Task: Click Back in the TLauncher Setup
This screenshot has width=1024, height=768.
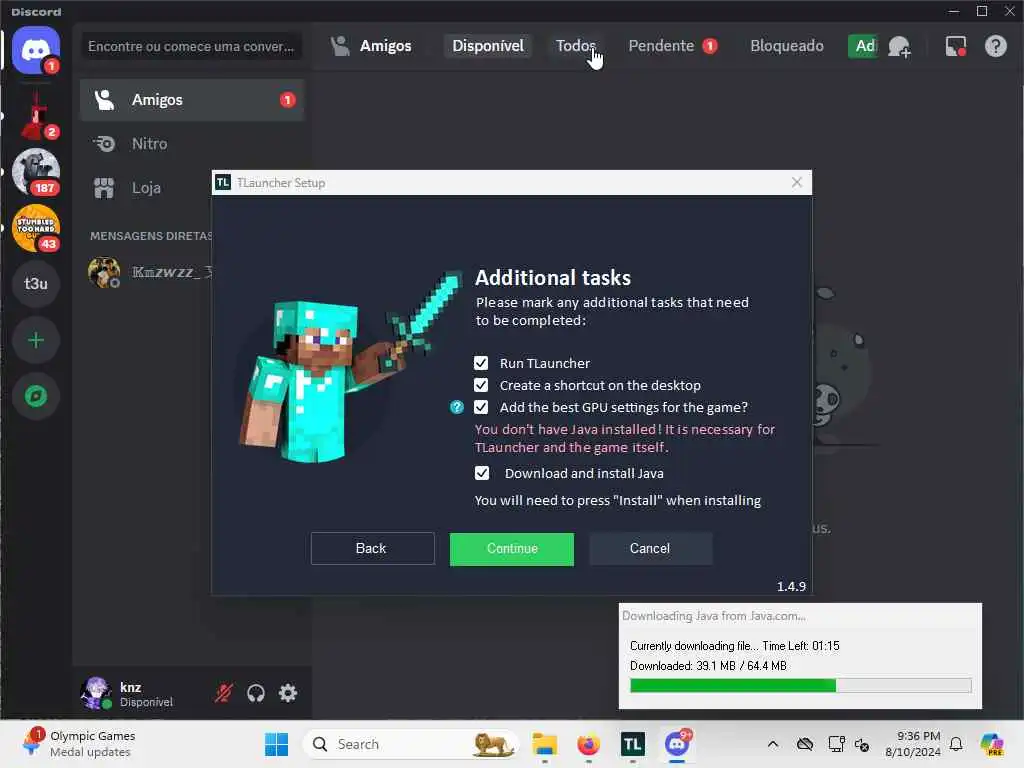Action: click(x=372, y=549)
